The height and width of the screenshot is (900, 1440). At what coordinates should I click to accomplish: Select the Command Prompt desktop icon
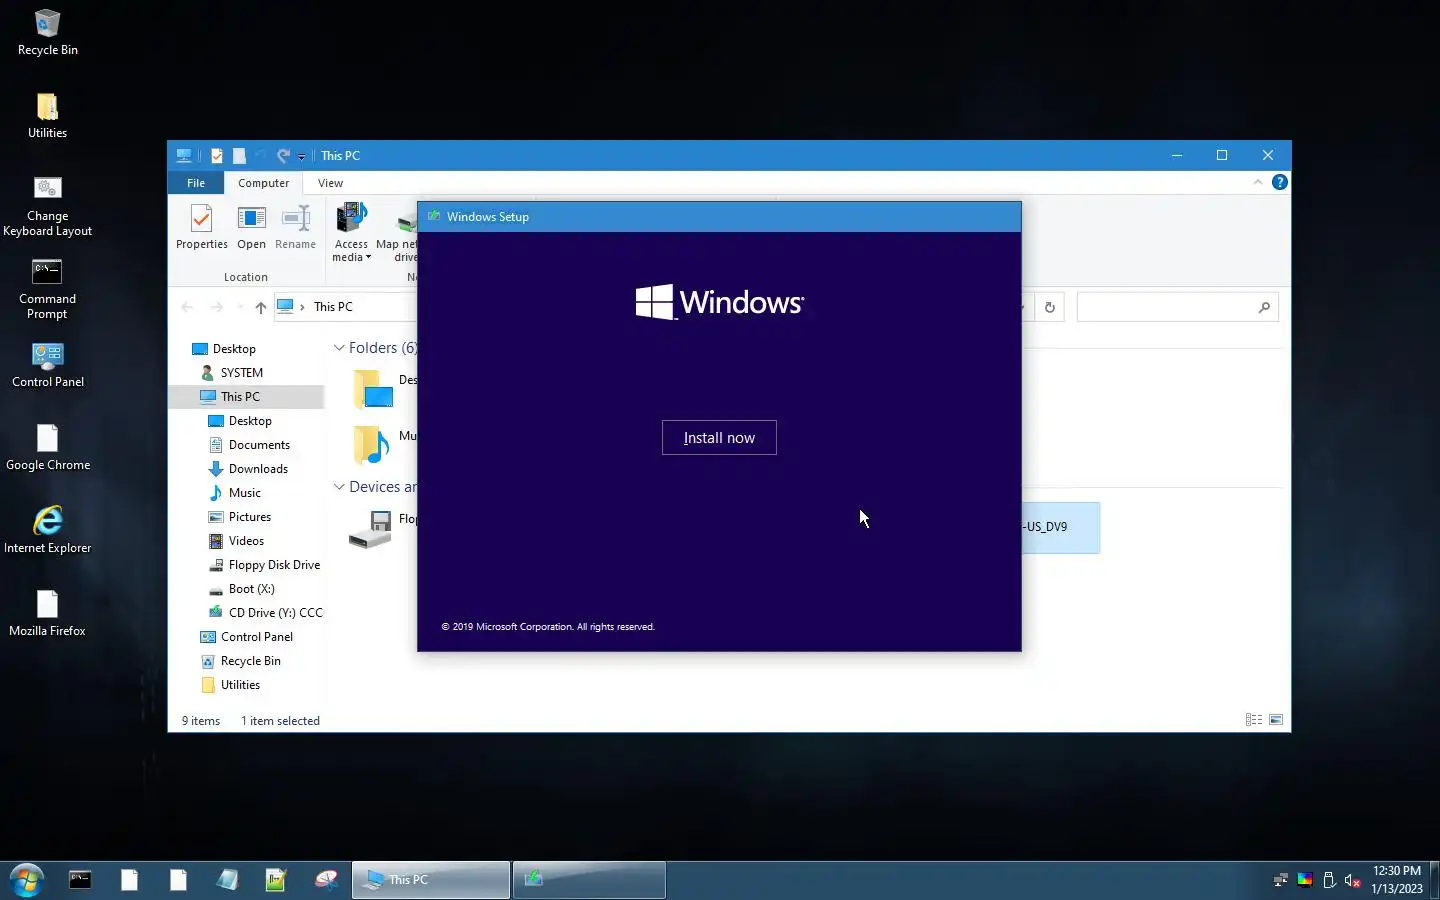(x=47, y=289)
